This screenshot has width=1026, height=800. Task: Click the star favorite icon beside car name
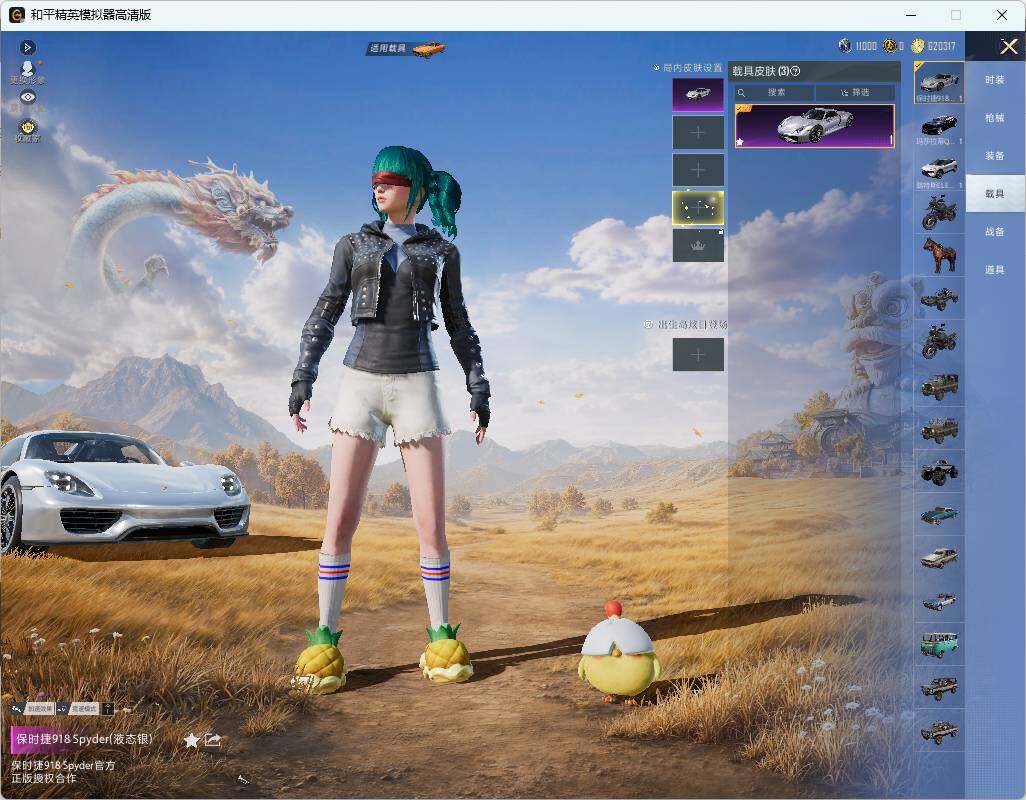pos(191,740)
